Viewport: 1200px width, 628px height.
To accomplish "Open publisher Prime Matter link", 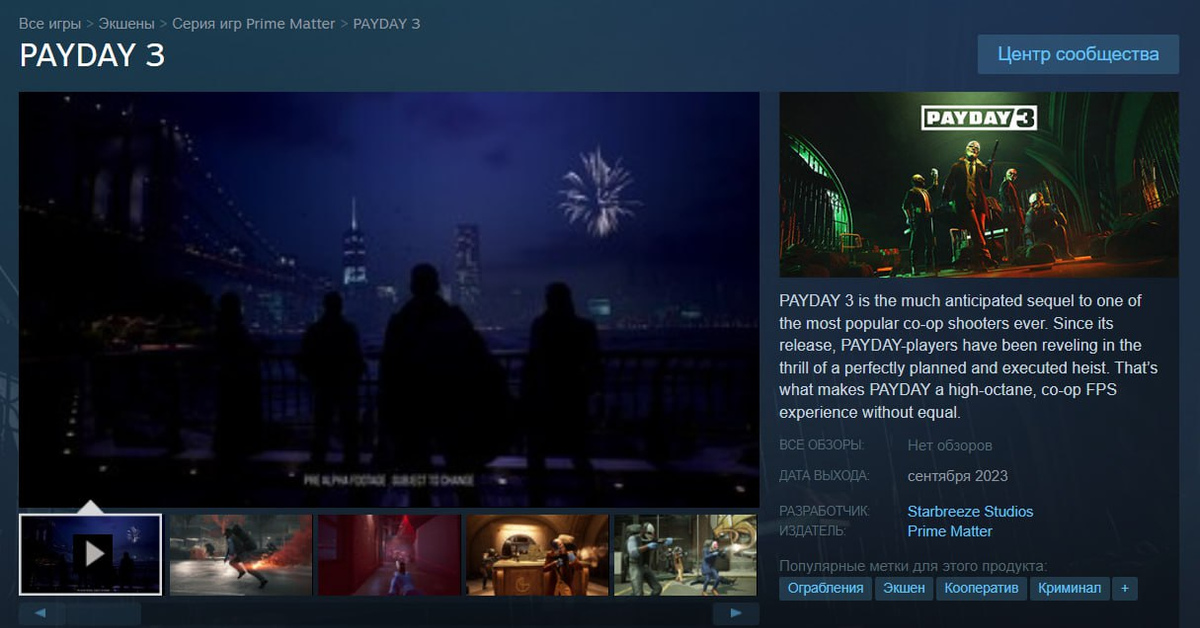I will point(950,531).
